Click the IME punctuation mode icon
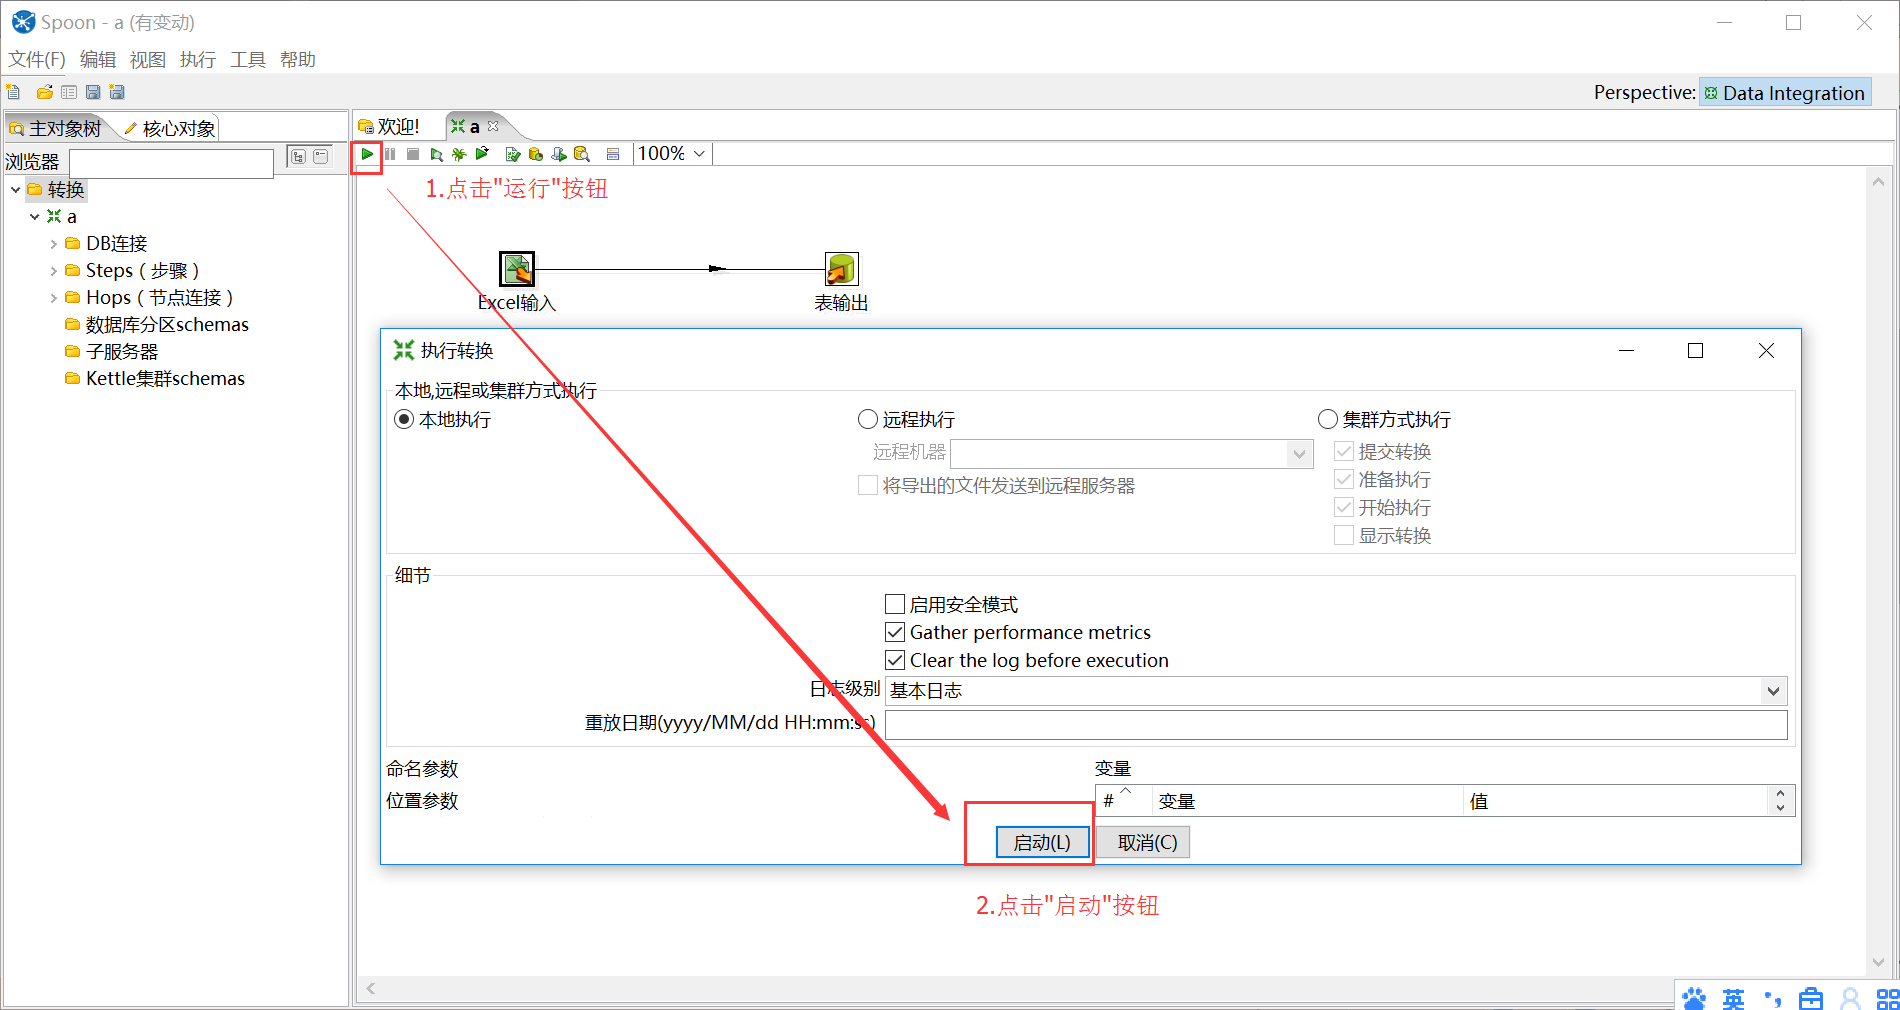This screenshot has height=1010, width=1900. coord(1772,998)
